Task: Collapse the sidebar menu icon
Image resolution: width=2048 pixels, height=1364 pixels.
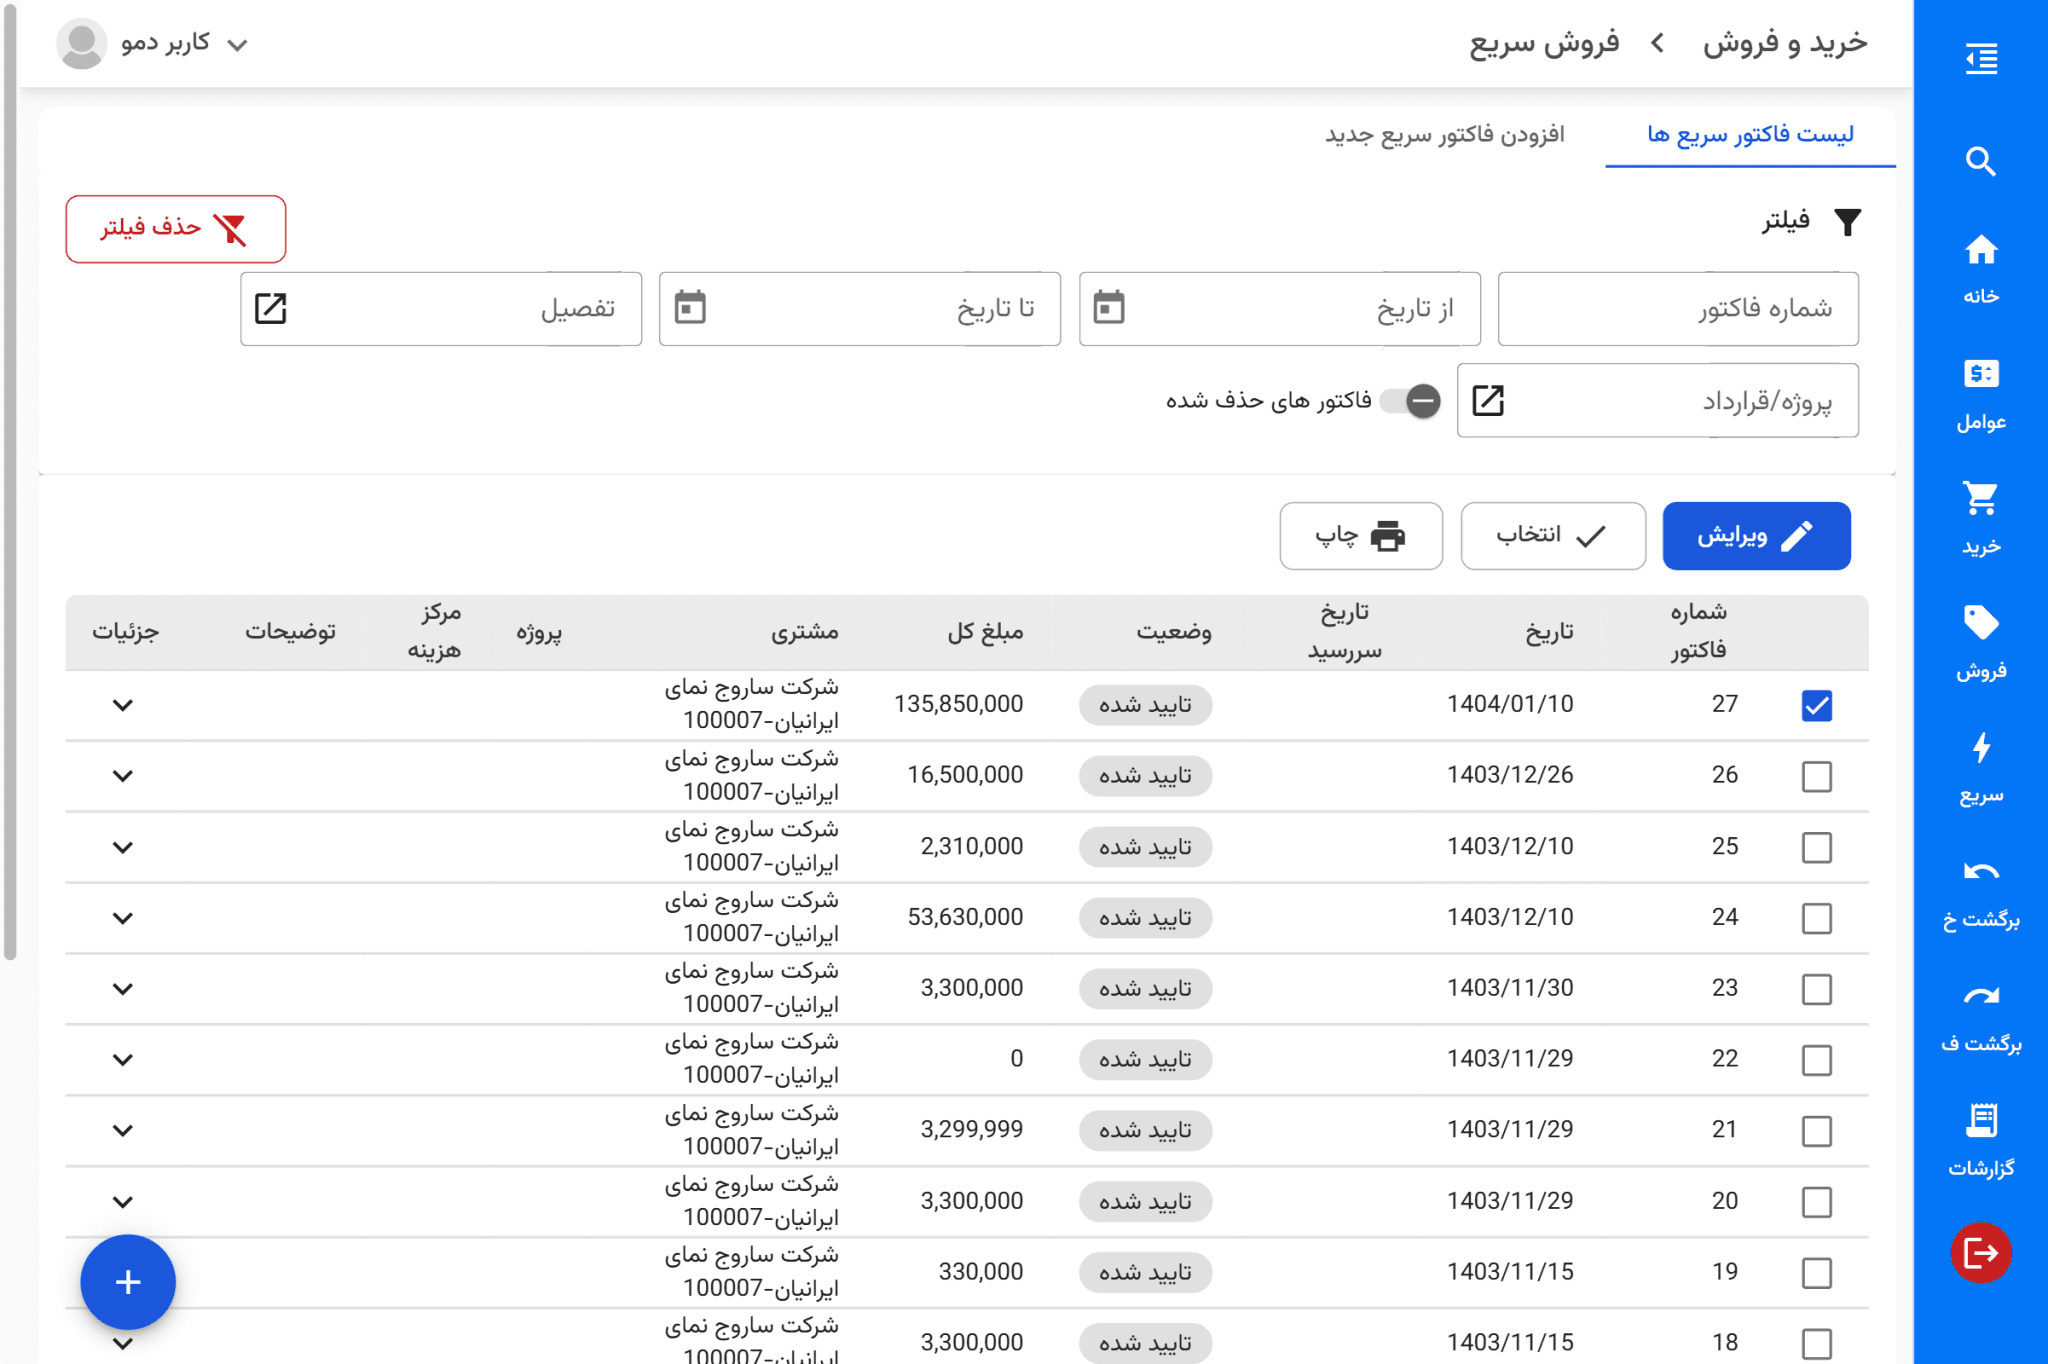Action: pos(1981,58)
